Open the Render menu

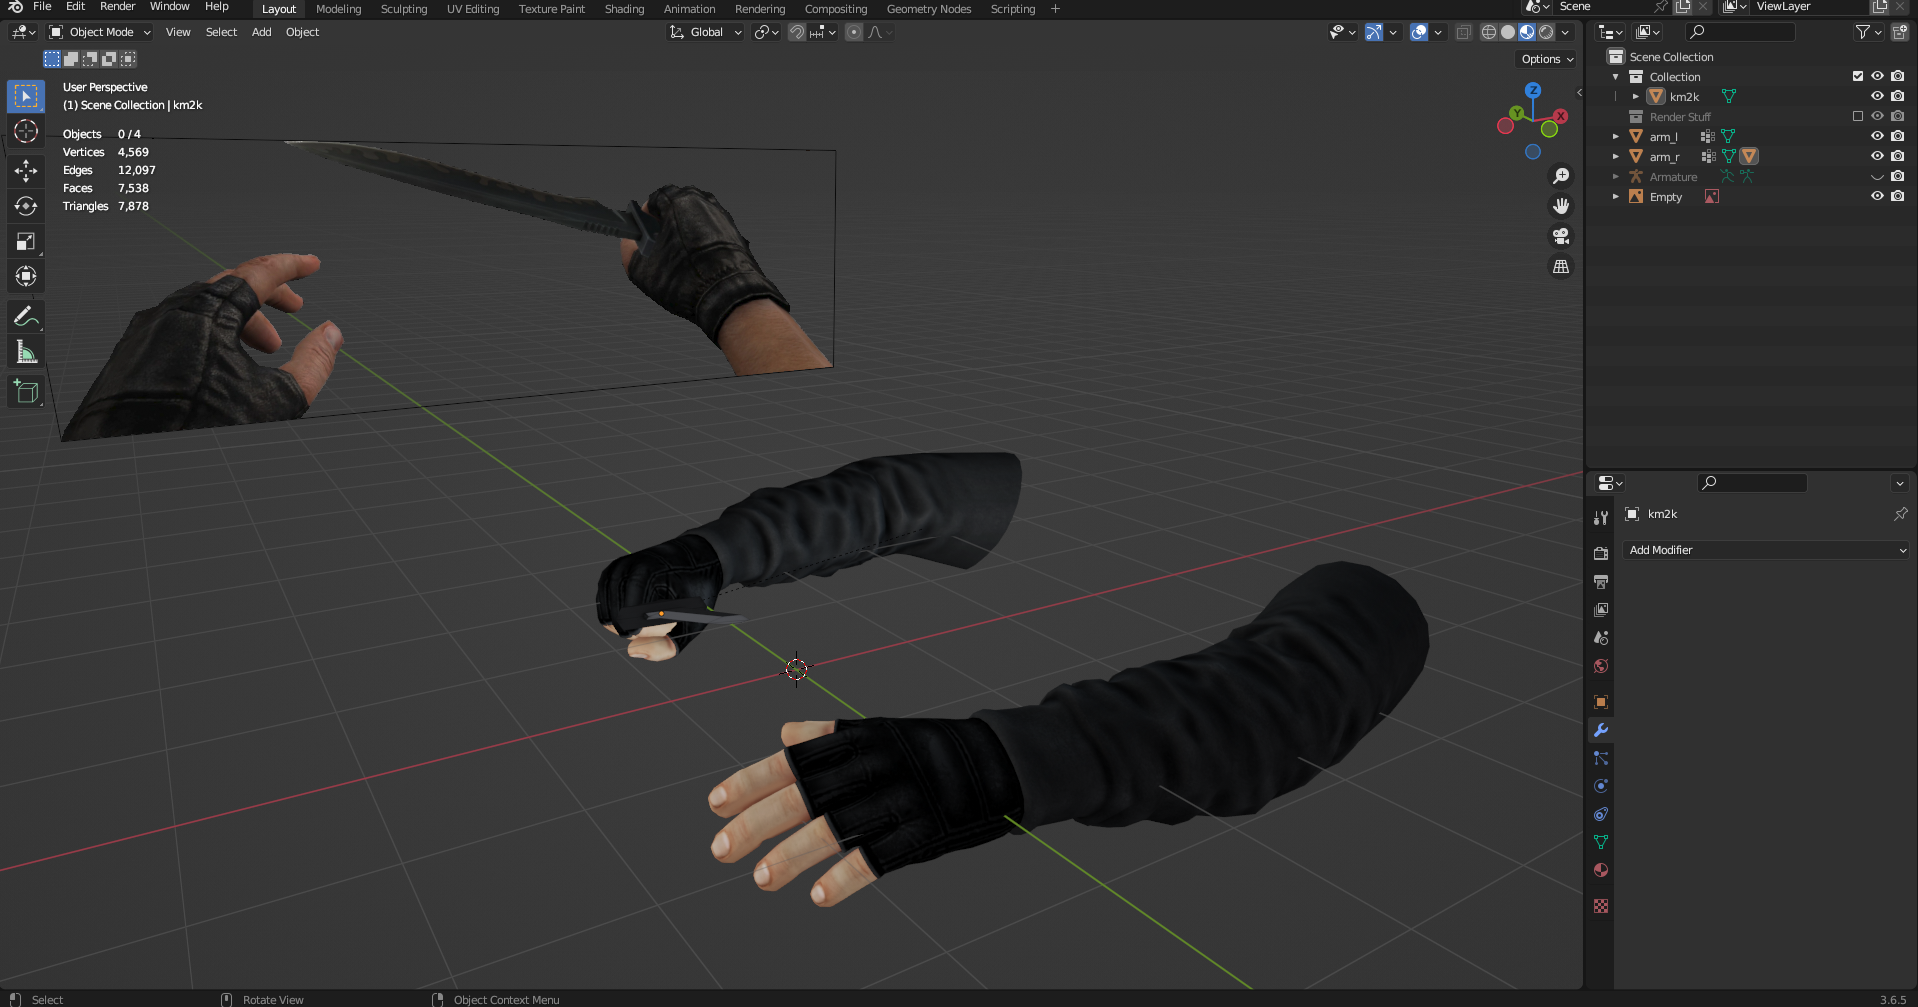(117, 7)
